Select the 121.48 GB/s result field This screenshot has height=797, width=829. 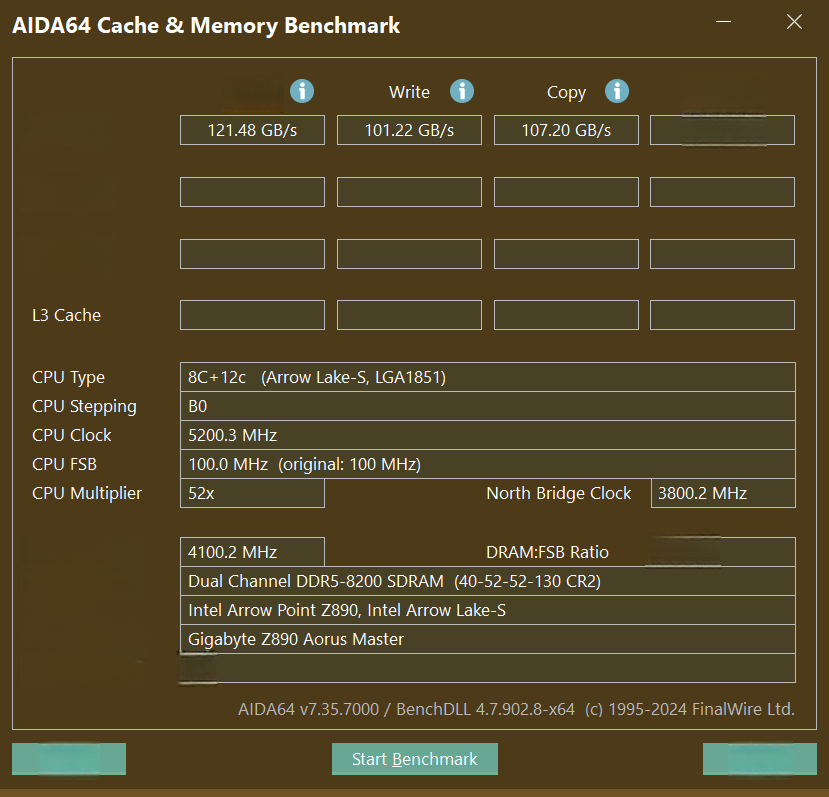point(252,130)
